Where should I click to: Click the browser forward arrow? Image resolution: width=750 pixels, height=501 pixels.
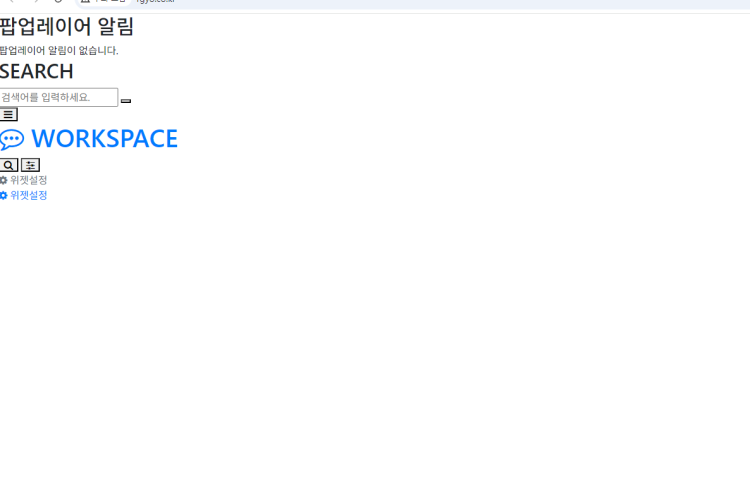click(x=35, y=1)
